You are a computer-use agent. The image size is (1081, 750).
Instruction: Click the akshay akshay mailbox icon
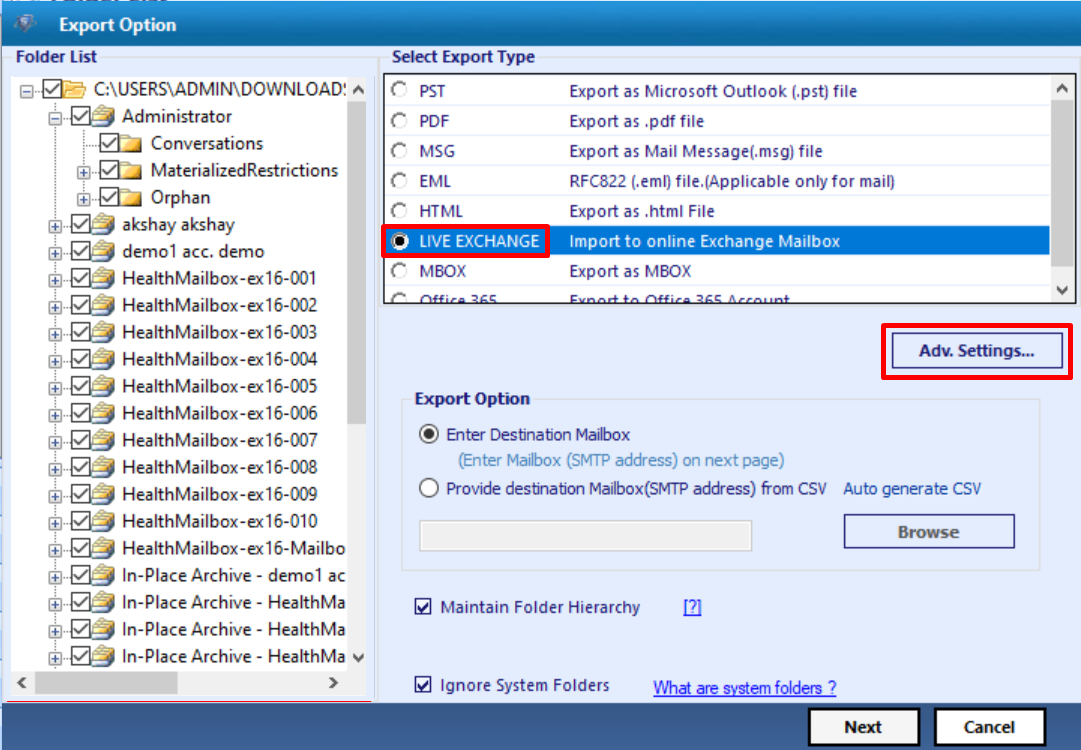pos(104,225)
